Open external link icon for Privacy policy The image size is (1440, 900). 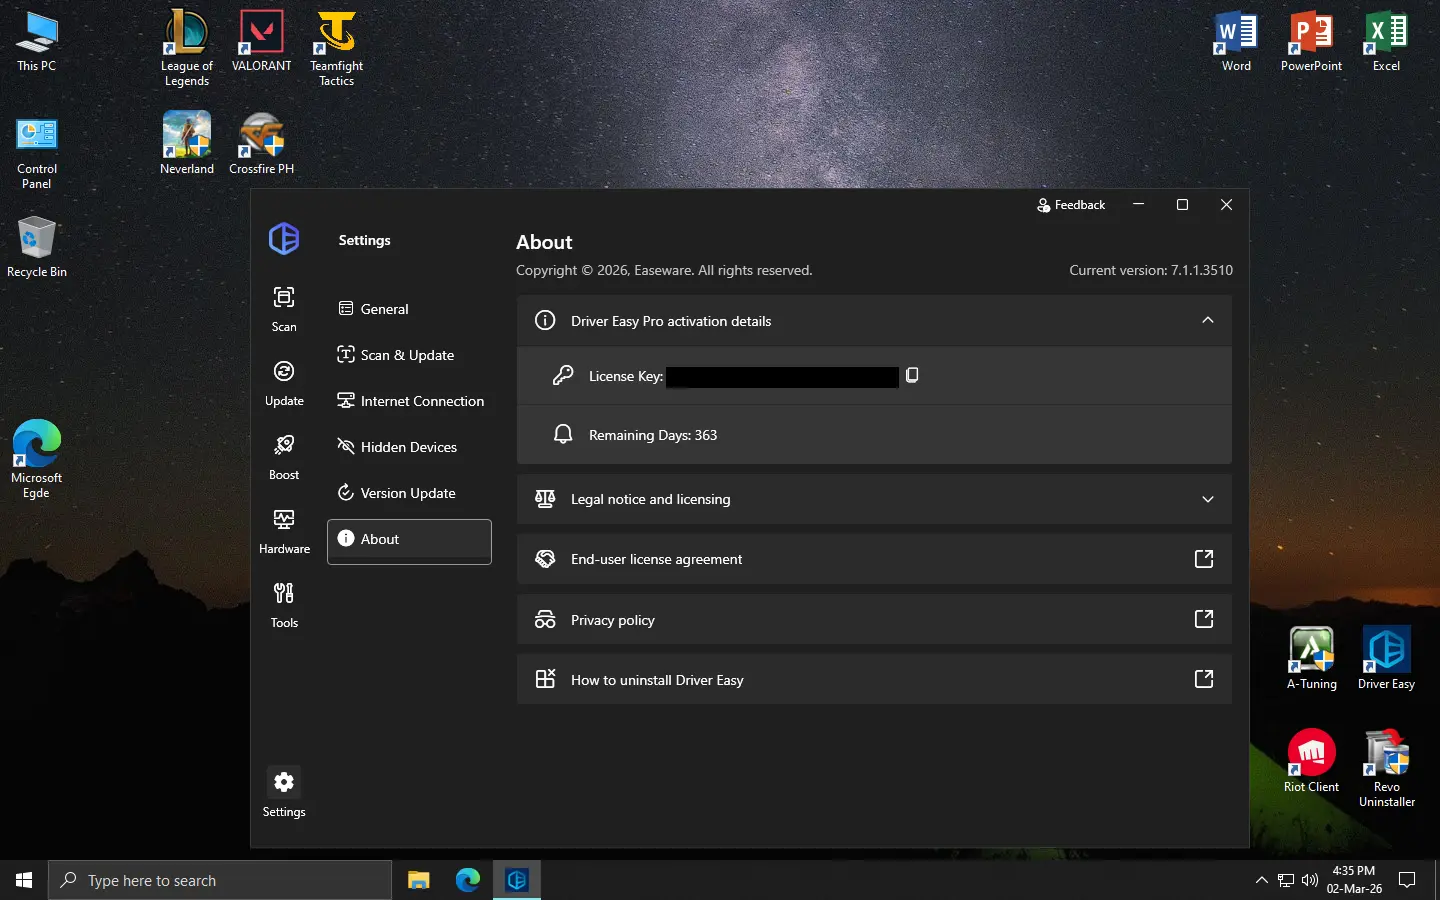1204,619
